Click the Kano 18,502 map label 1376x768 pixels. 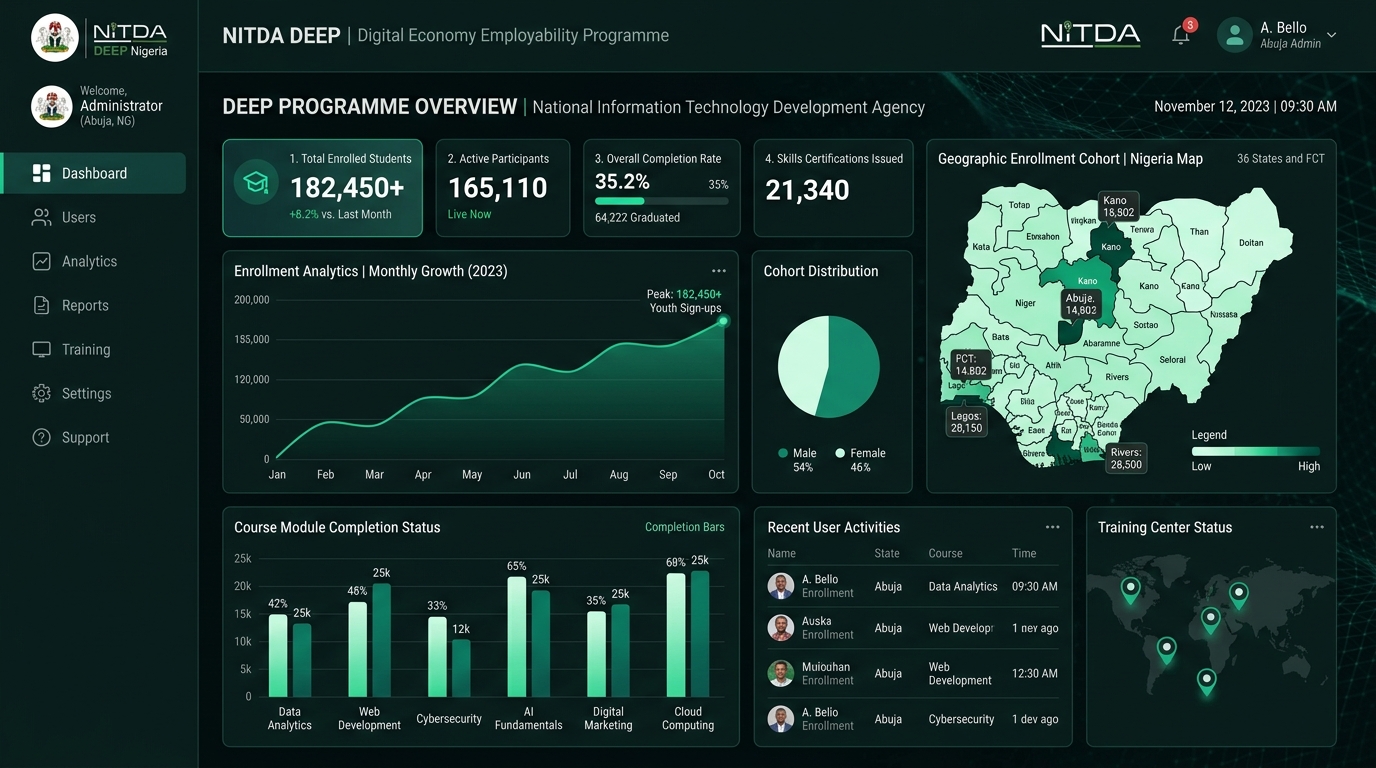tap(1118, 207)
